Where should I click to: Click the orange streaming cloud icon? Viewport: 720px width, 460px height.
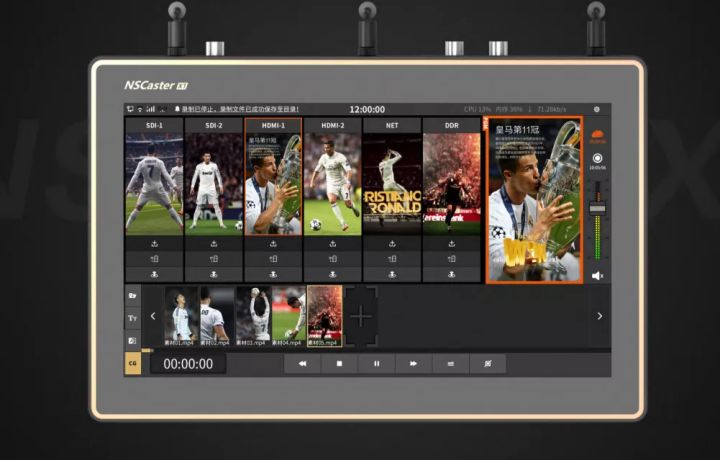point(598,137)
